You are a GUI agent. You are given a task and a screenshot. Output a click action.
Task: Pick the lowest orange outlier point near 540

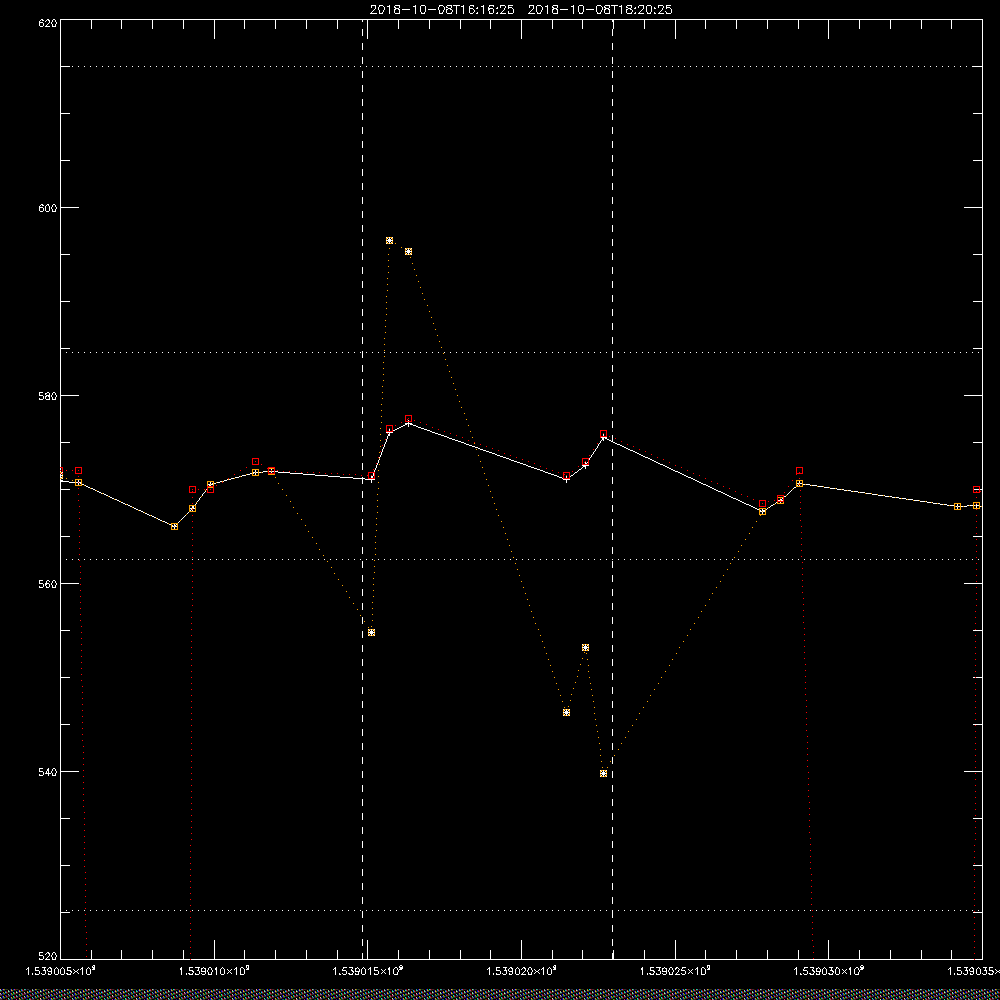tap(603, 774)
